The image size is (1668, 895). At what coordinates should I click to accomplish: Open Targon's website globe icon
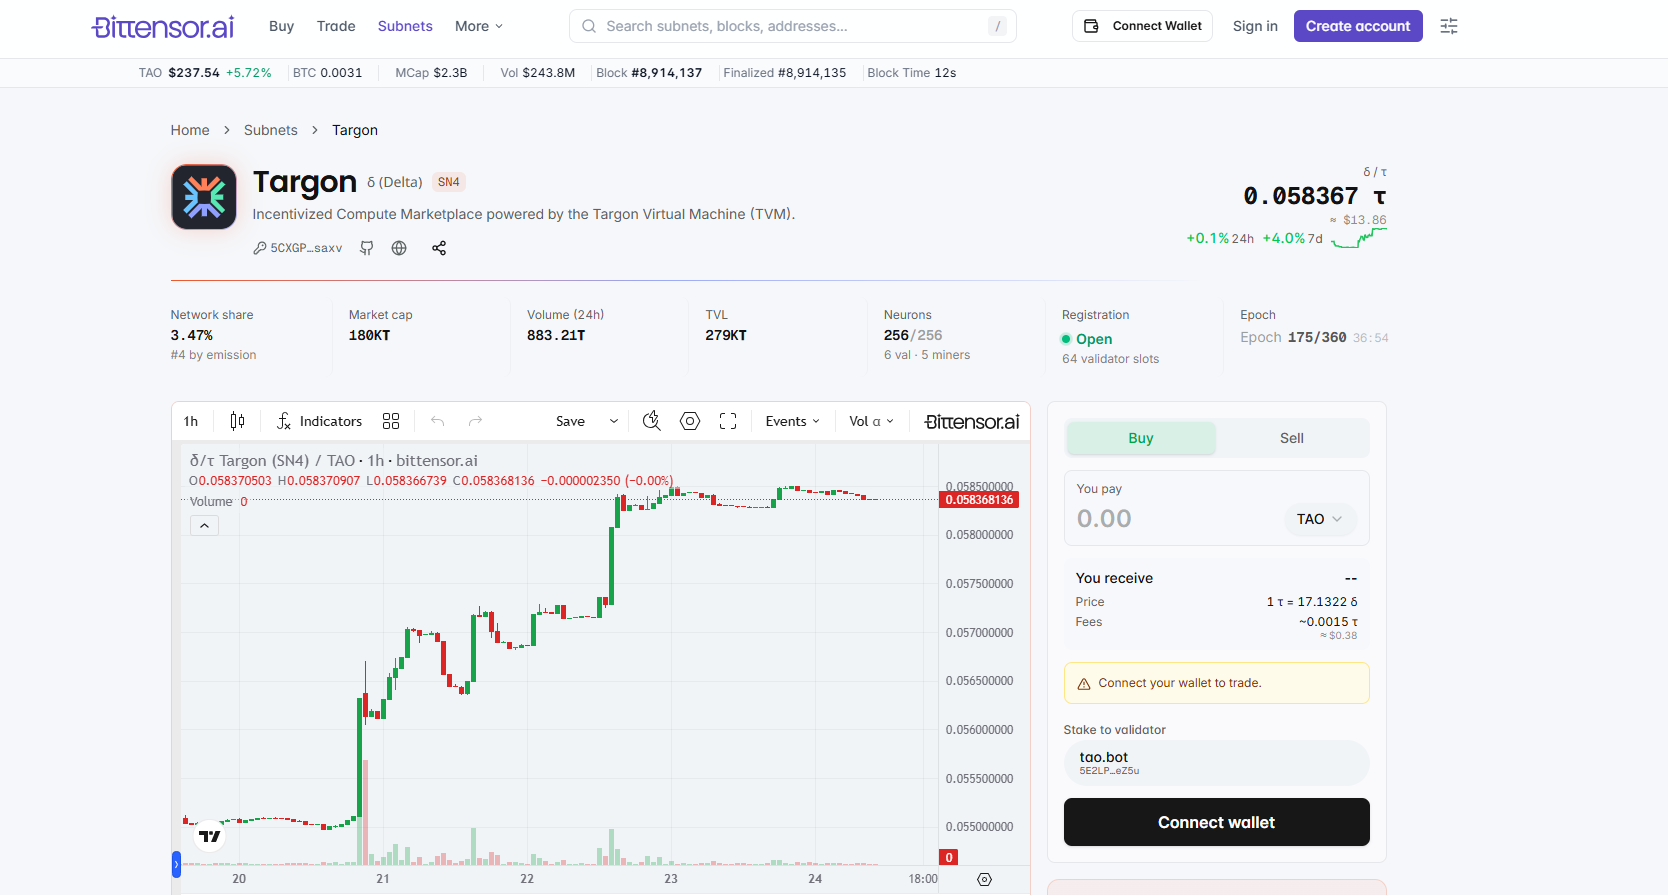399,248
